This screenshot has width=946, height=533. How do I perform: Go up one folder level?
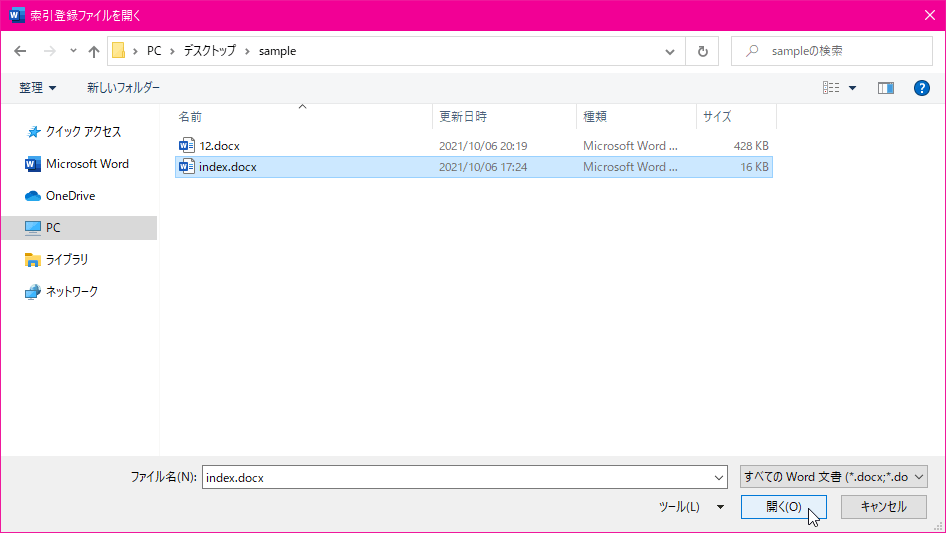tap(94, 51)
